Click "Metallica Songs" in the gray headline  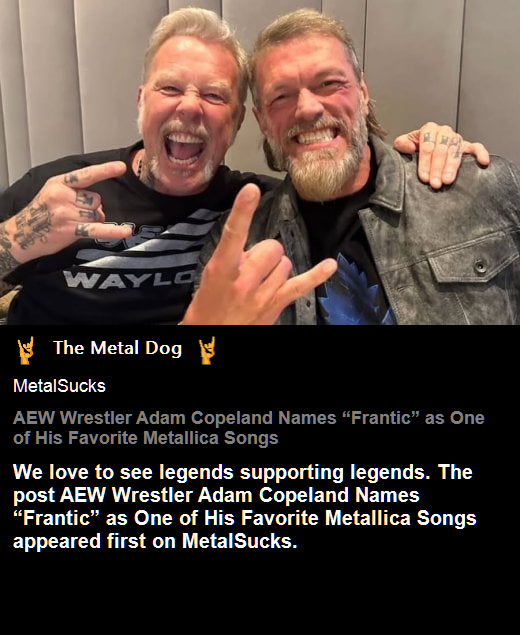[211, 438]
